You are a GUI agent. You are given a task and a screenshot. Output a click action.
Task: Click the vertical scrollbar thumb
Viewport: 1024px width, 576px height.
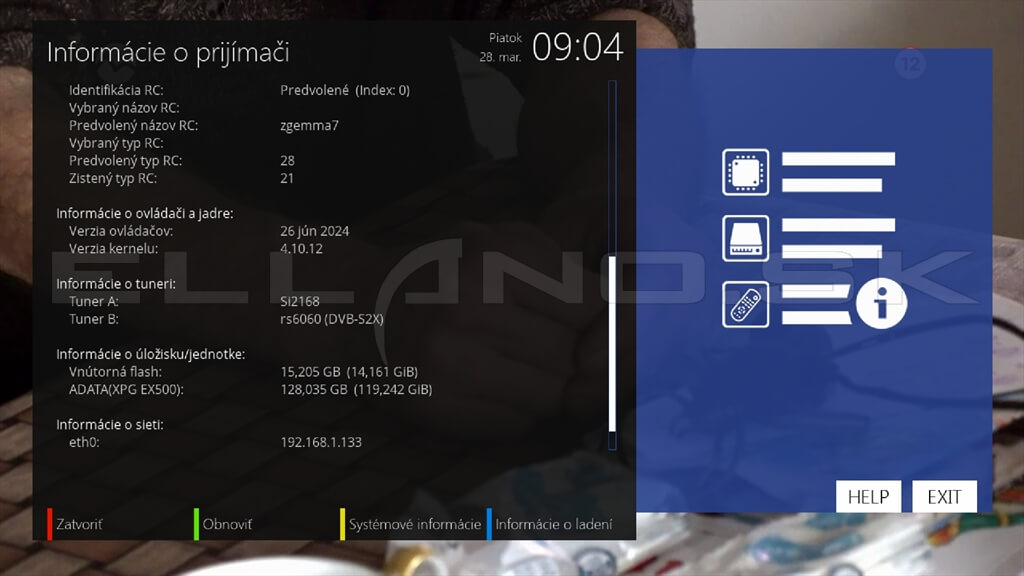pos(612,342)
